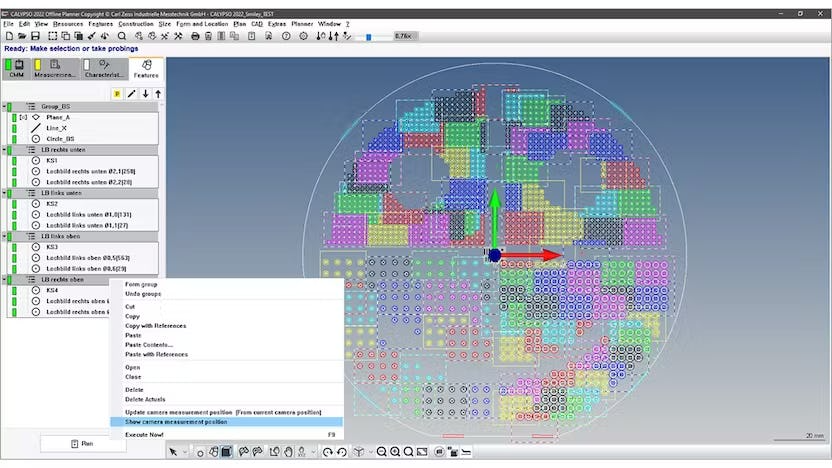
Task: Switch to the Characteristics tab
Action: (104, 69)
